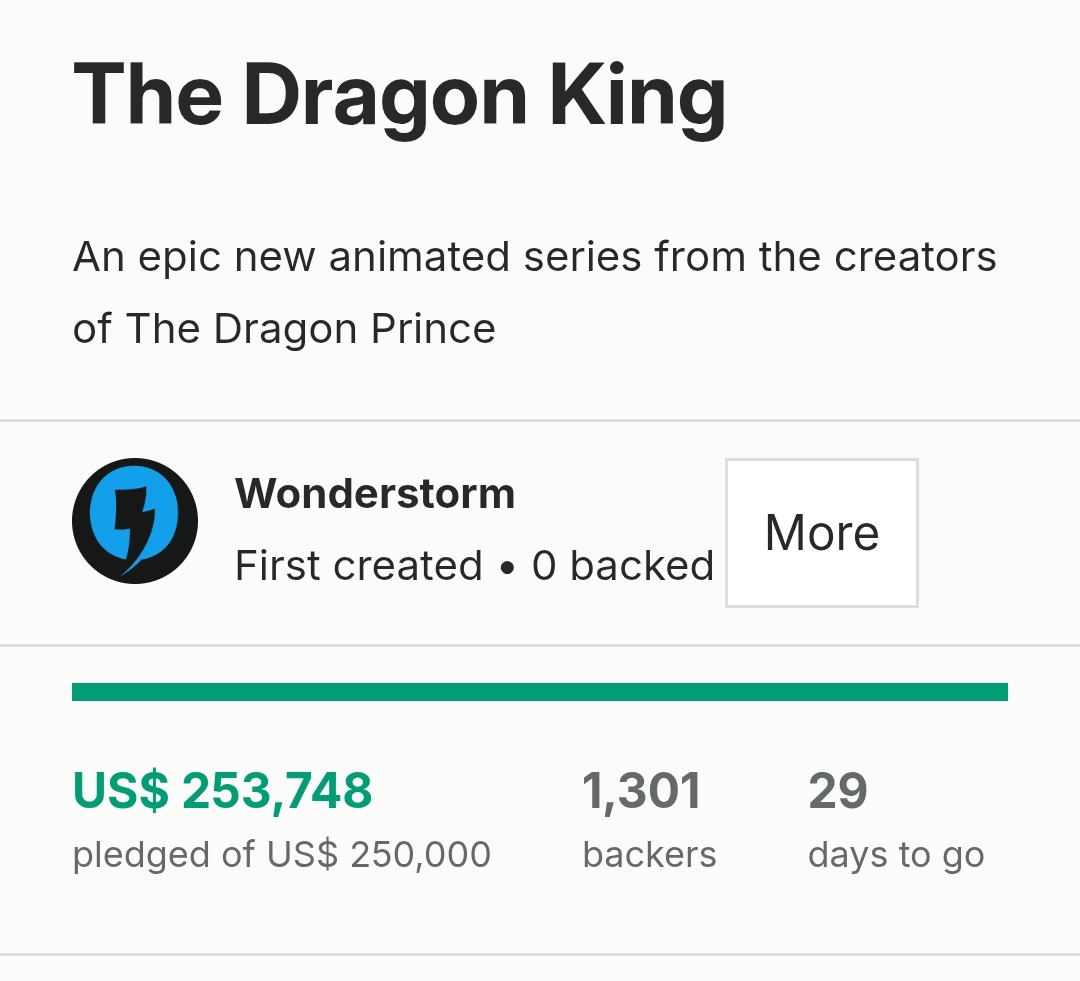Click "The Dragon Prince" in the description

point(310,329)
